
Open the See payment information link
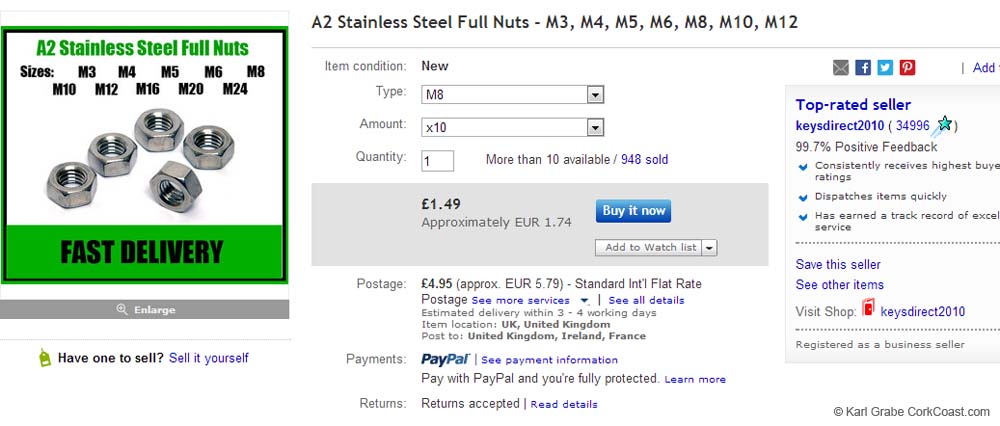pos(550,360)
